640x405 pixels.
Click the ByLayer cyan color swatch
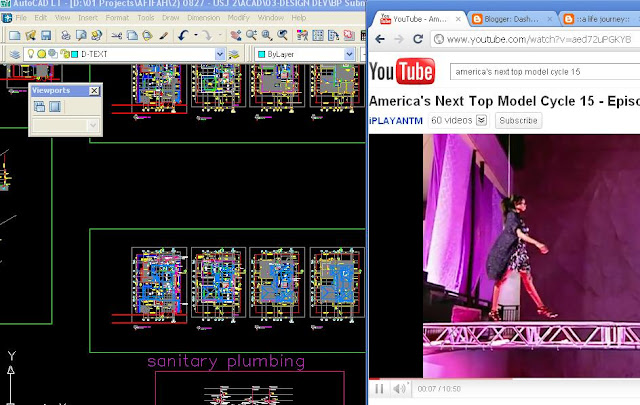click(262, 54)
